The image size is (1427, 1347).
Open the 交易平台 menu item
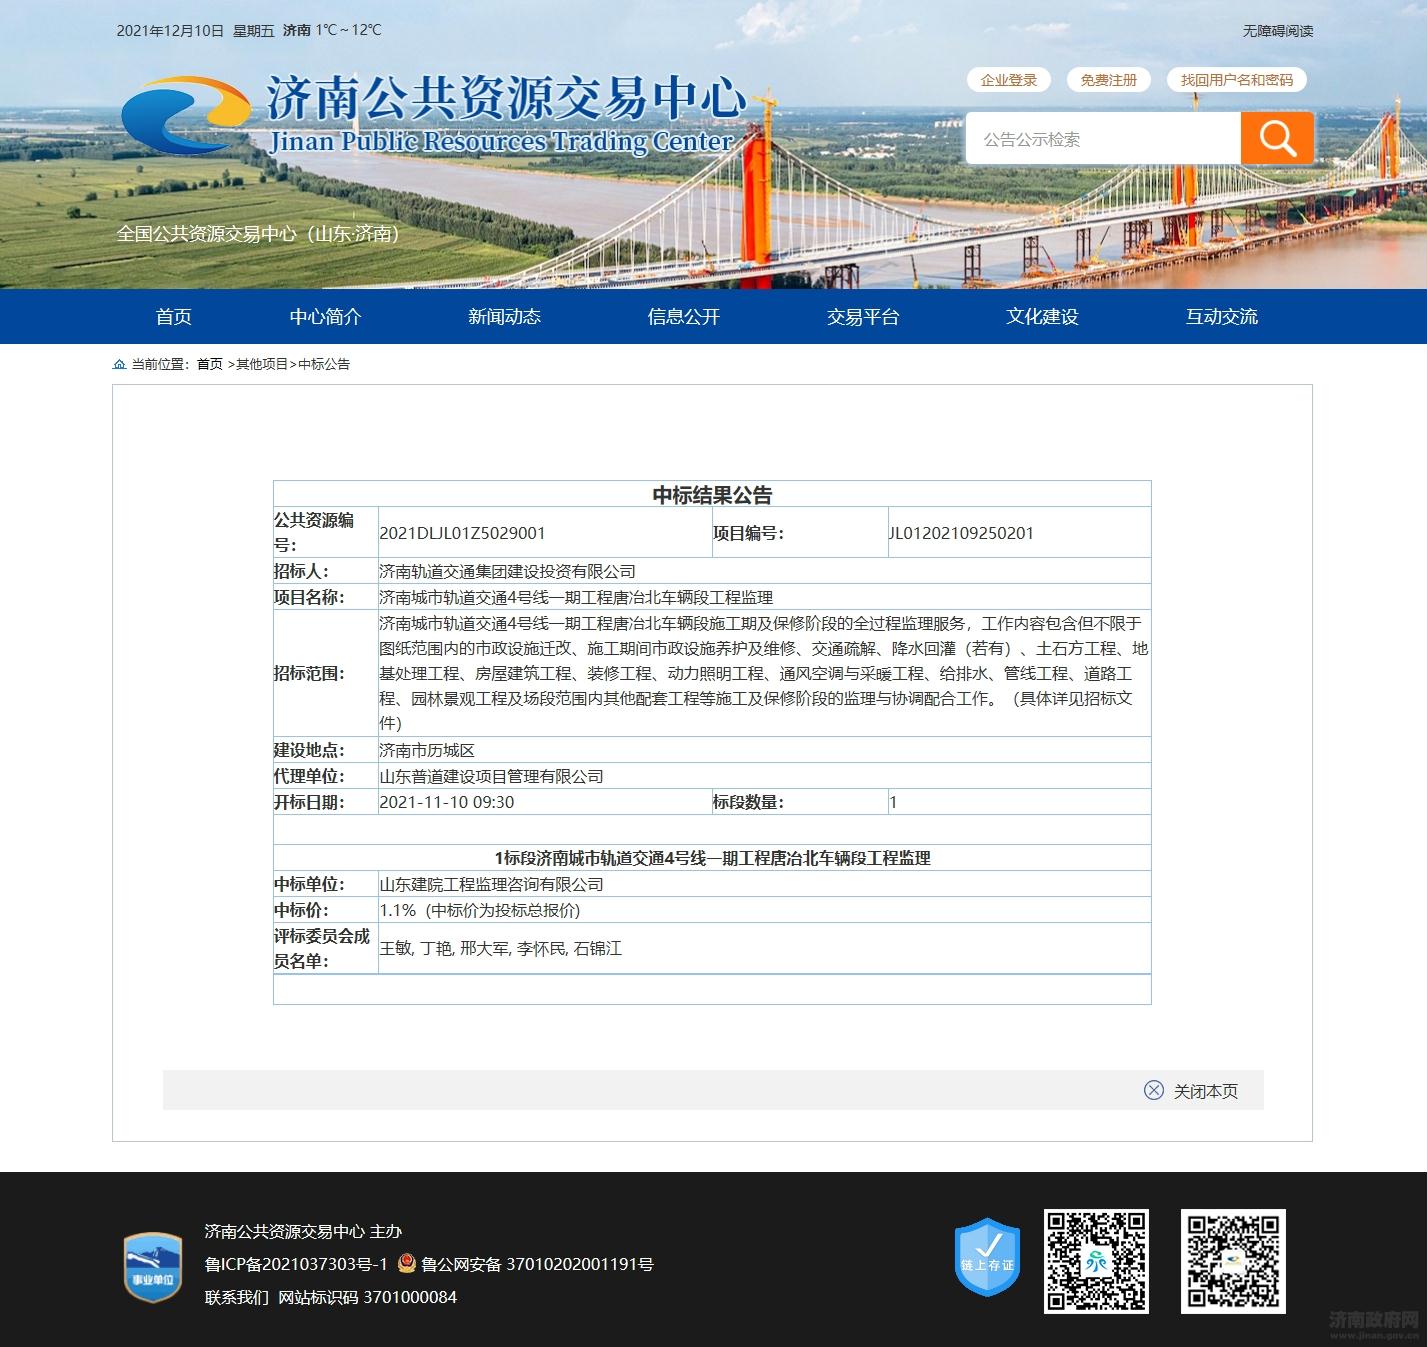point(862,317)
